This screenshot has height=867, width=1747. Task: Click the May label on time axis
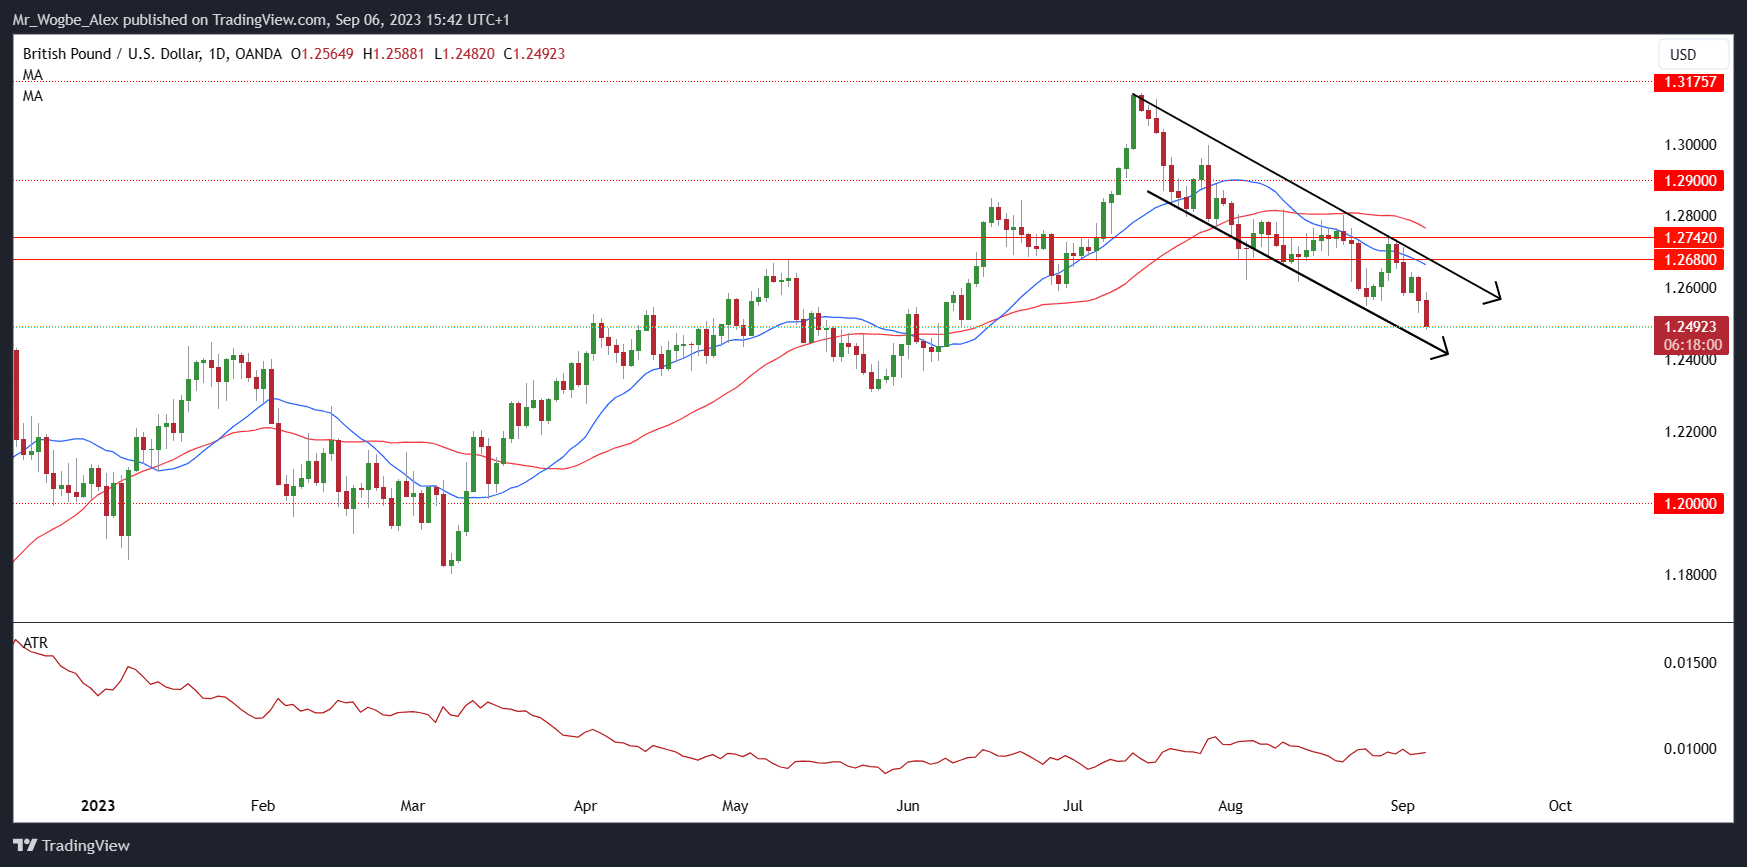pos(735,806)
